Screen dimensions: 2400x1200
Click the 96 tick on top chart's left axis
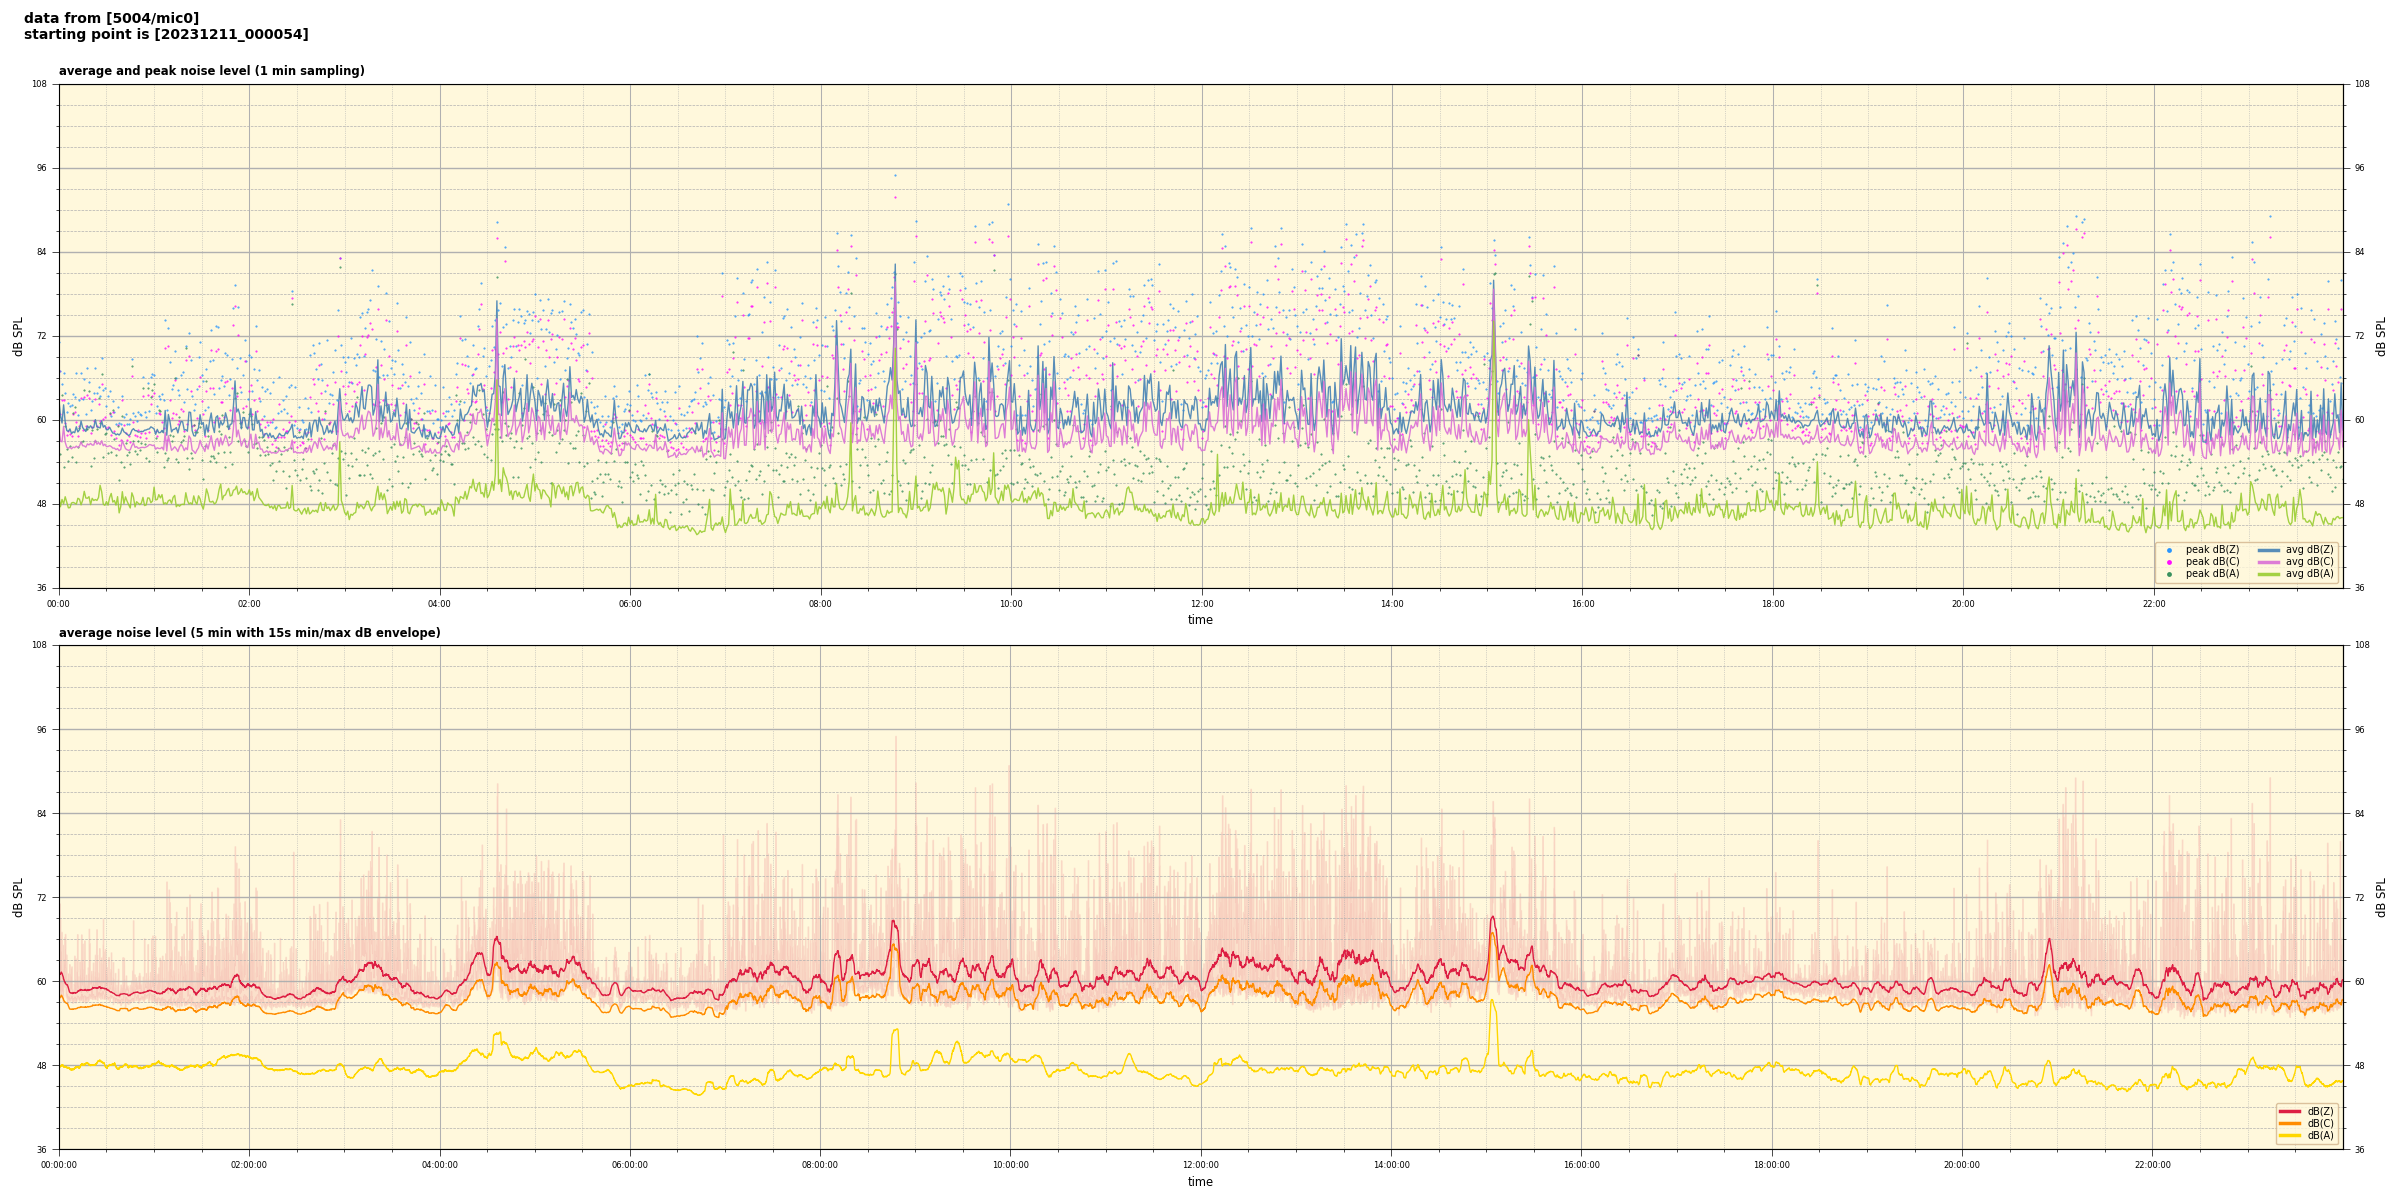pyautogui.click(x=41, y=168)
